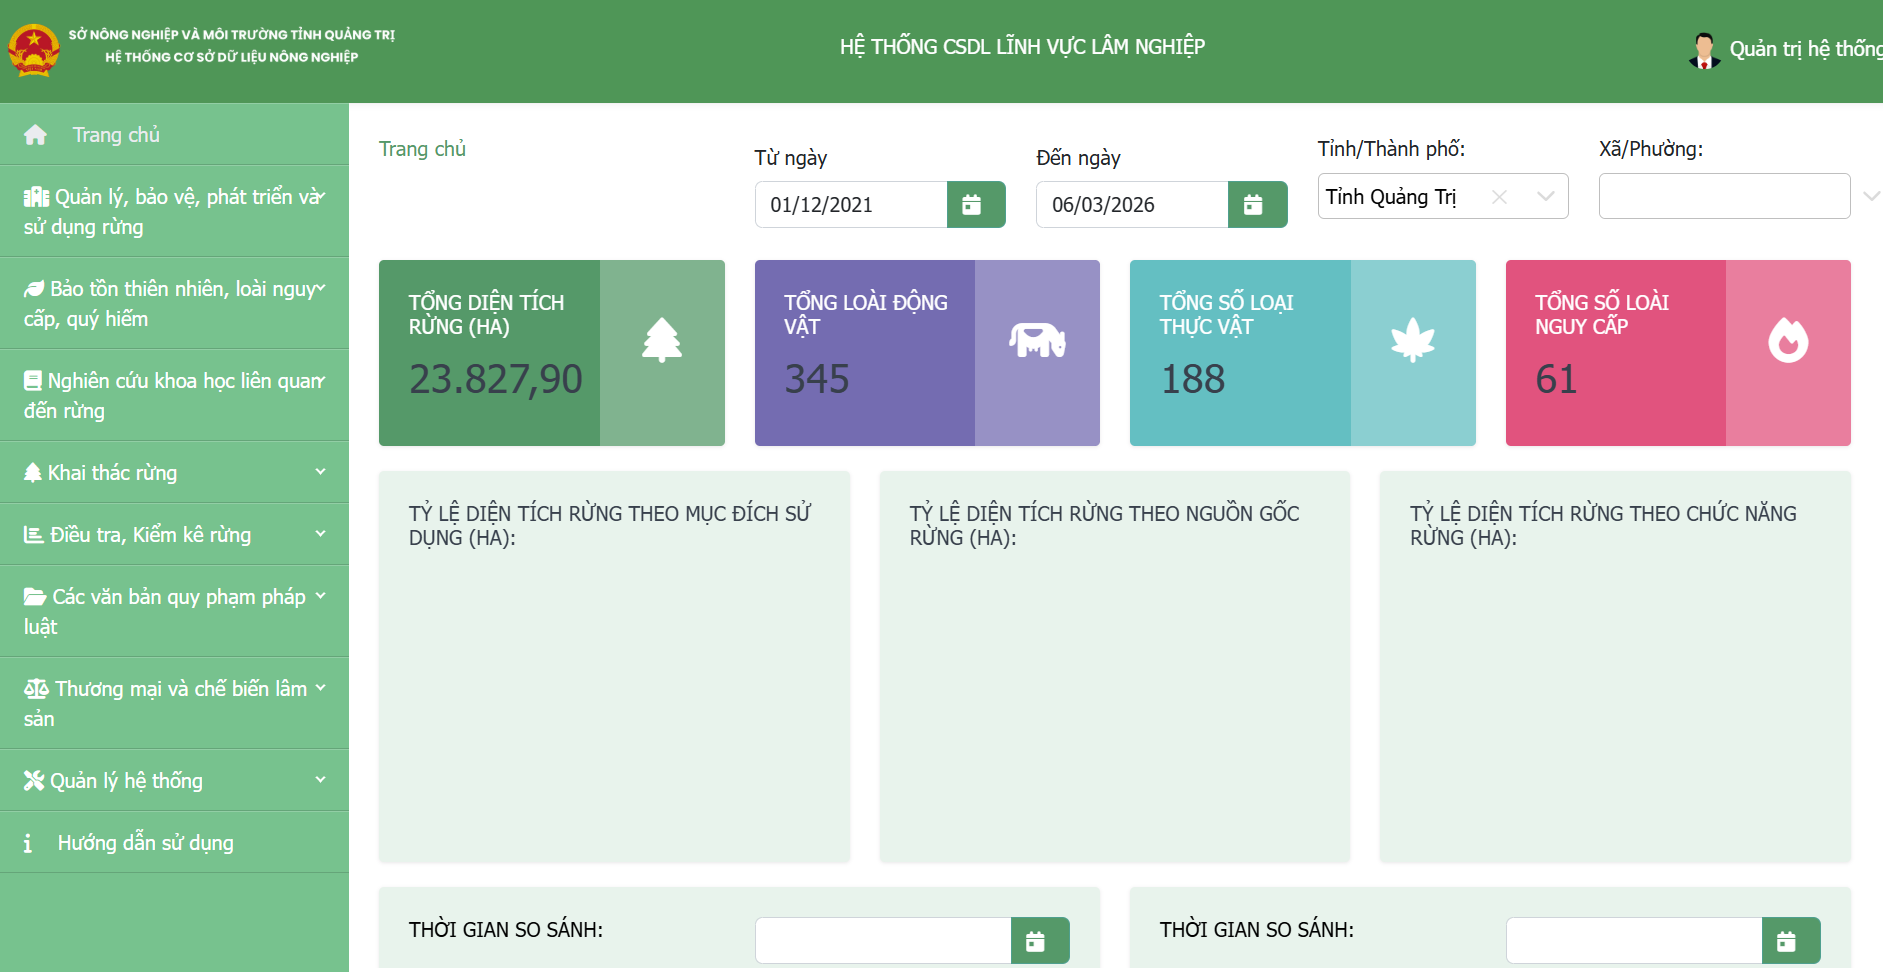Open the Từ ngày calendar picker

pos(975,205)
